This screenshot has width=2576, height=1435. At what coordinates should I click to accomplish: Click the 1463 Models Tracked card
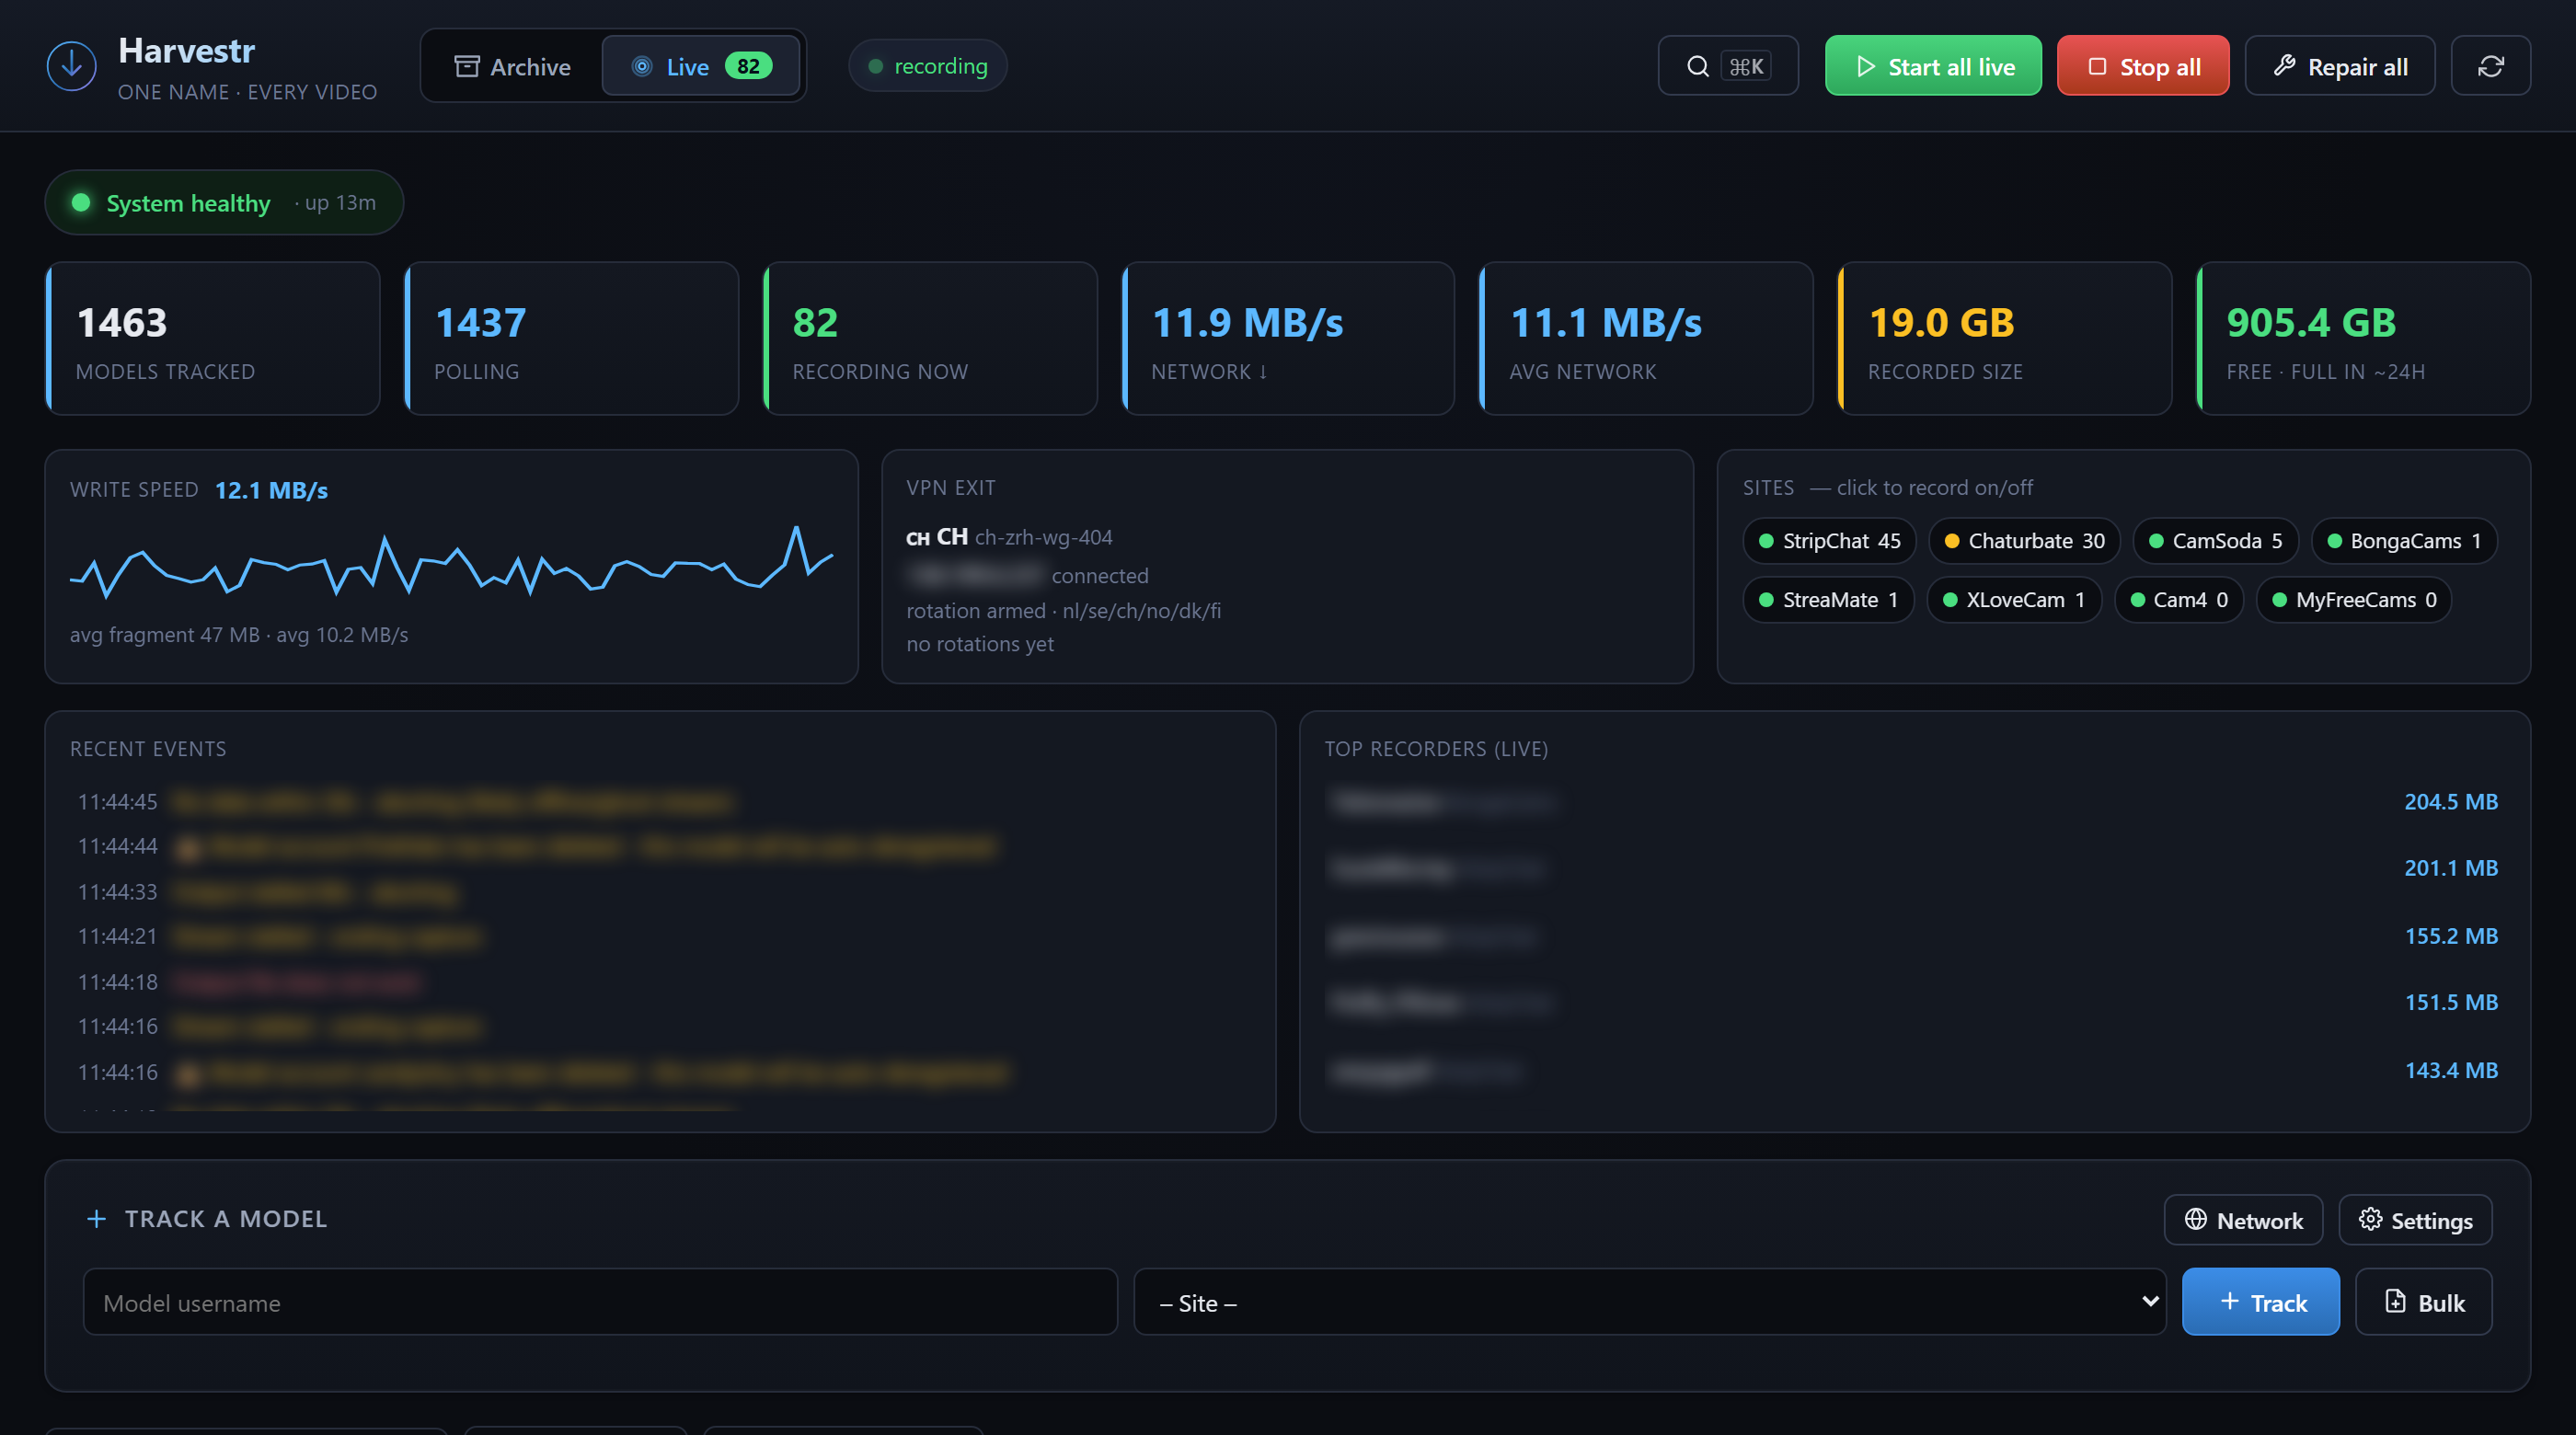click(213, 338)
